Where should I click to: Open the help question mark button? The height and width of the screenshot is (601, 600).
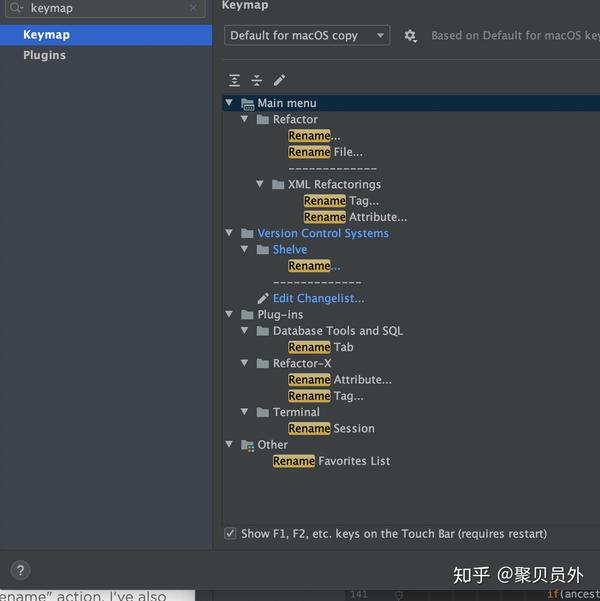pos(20,570)
